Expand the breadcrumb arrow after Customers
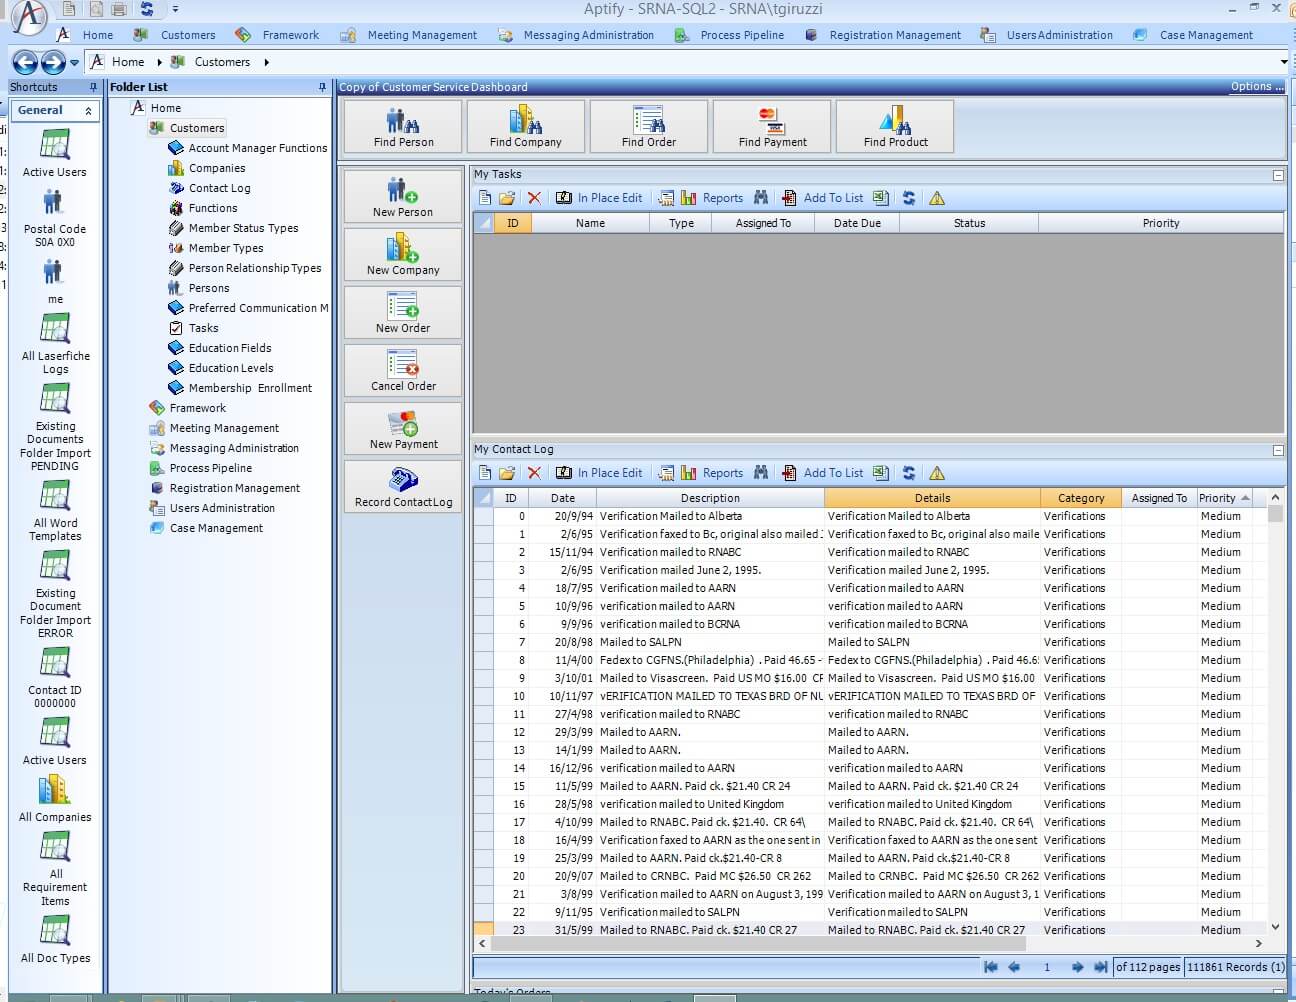This screenshot has height=1002, width=1296. coord(267,62)
